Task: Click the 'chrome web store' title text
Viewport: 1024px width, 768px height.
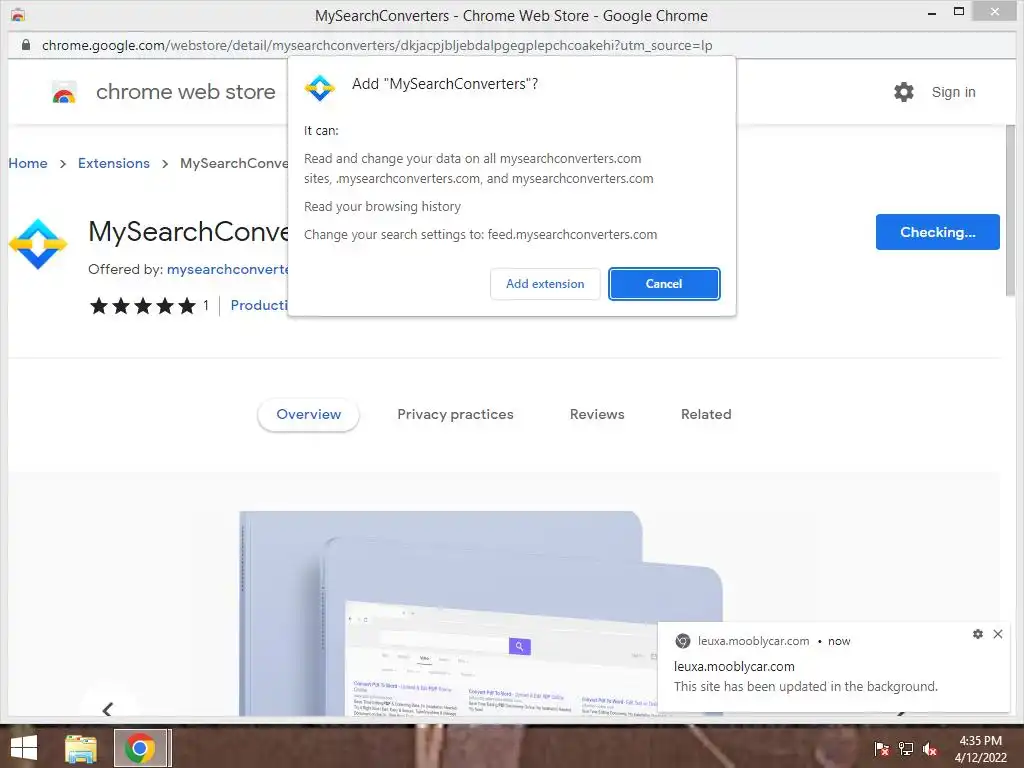Action: 185,92
